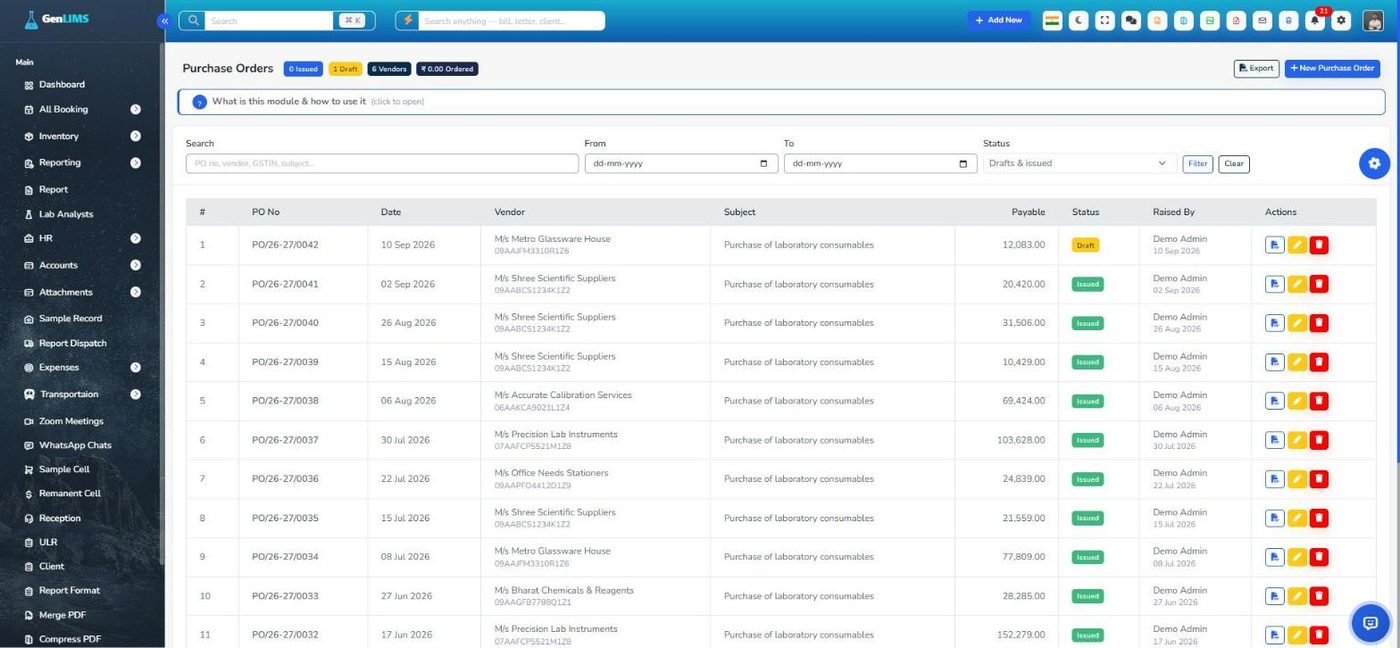Viewport: 1400px width, 648px height.
Task: Click the '0 Issued' blue badge
Action: coord(303,69)
